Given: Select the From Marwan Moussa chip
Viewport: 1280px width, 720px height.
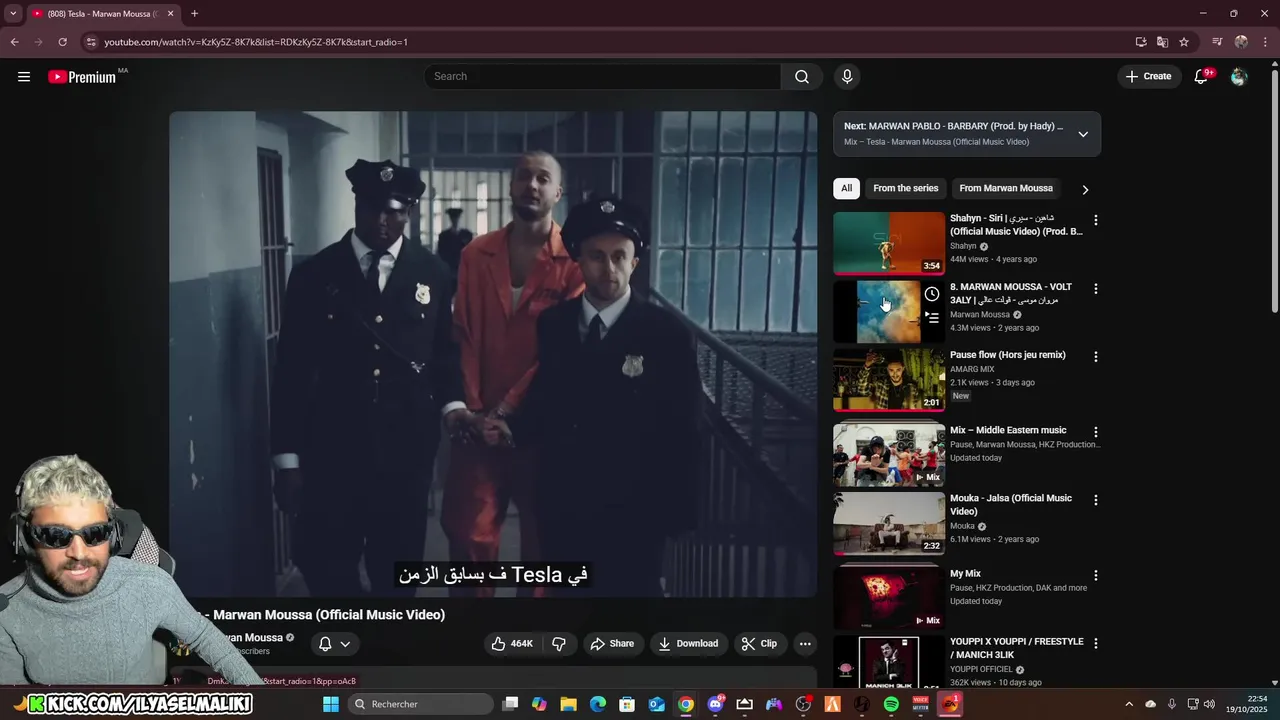Looking at the screenshot, I should click(1006, 188).
